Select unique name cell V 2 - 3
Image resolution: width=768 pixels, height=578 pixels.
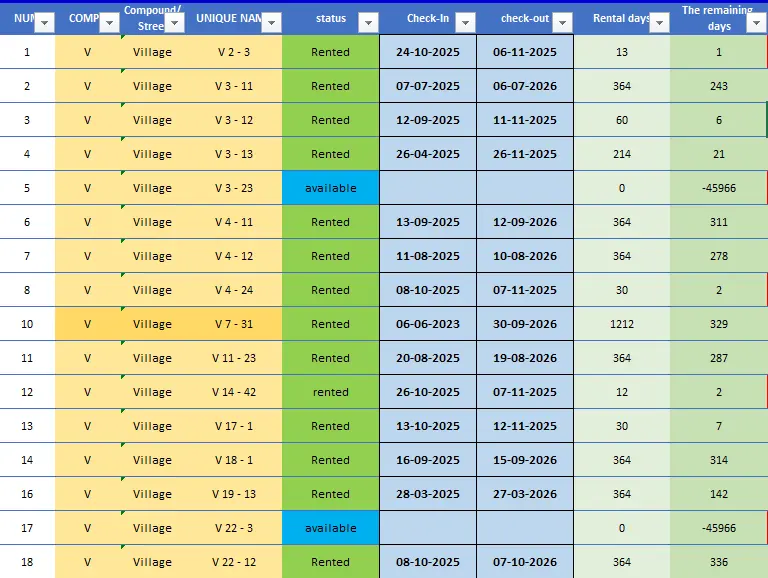234,52
